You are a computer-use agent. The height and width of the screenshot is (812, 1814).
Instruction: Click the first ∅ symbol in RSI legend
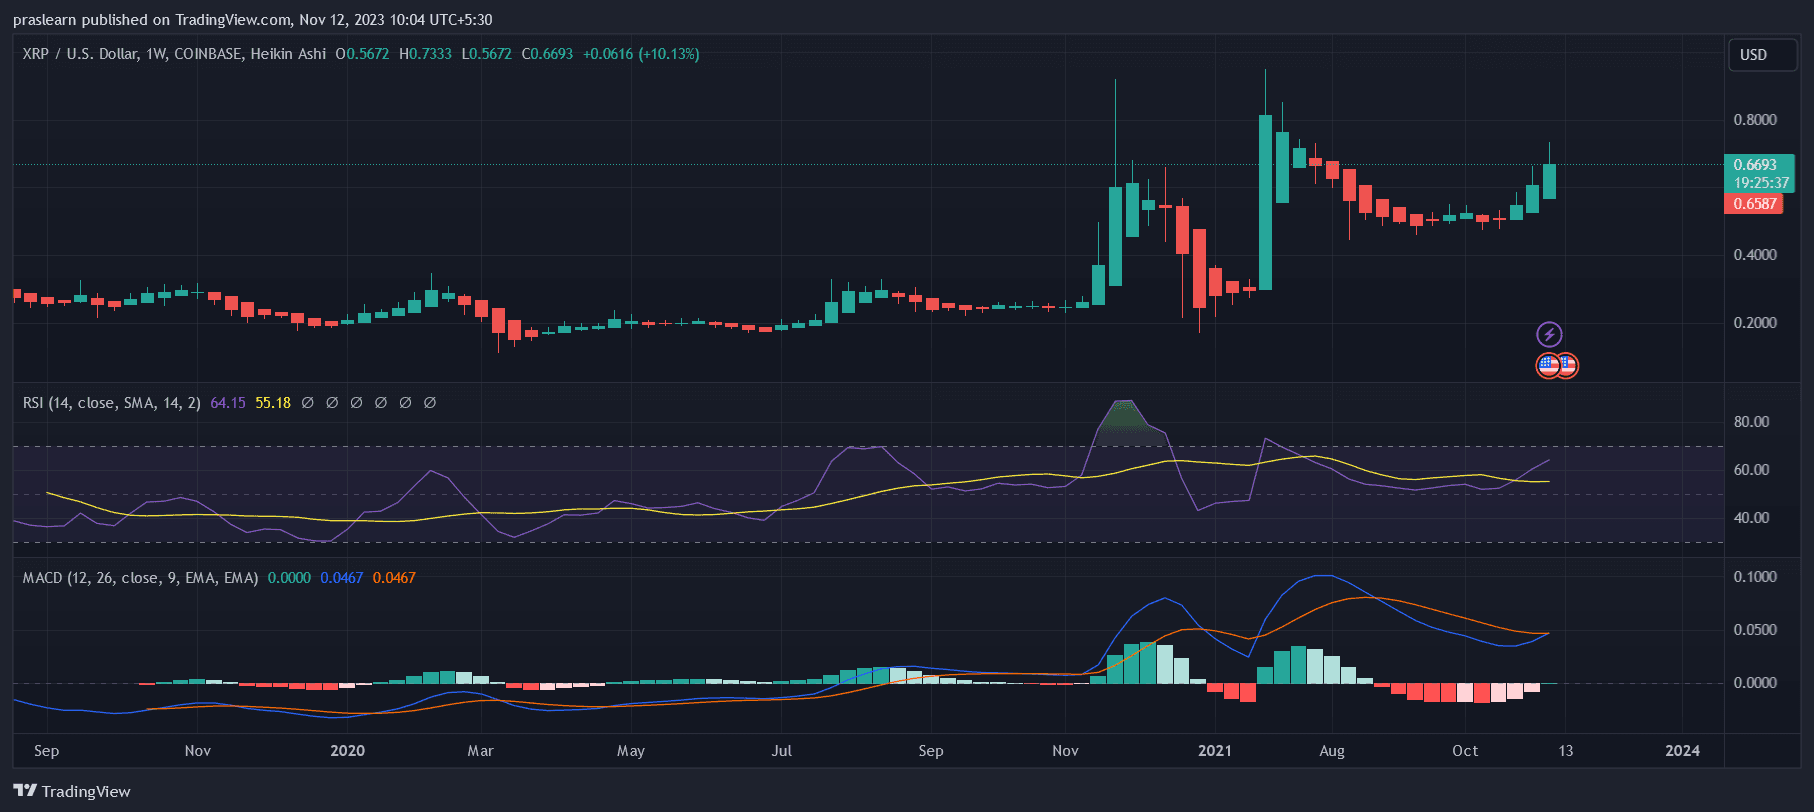pyautogui.click(x=308, y=403)
